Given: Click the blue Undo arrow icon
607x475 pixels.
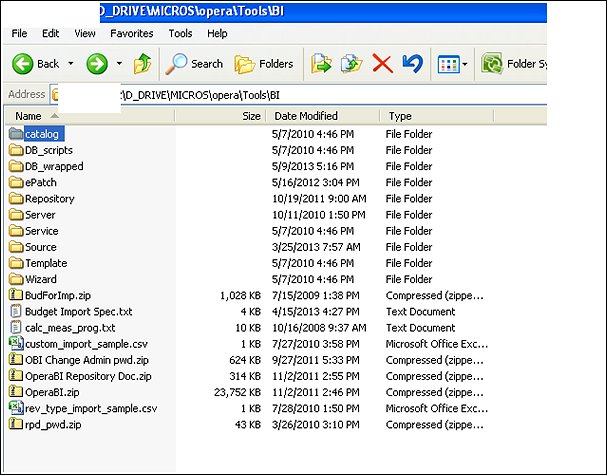Looking at the screenshot, I should click(x=411, y=64).
